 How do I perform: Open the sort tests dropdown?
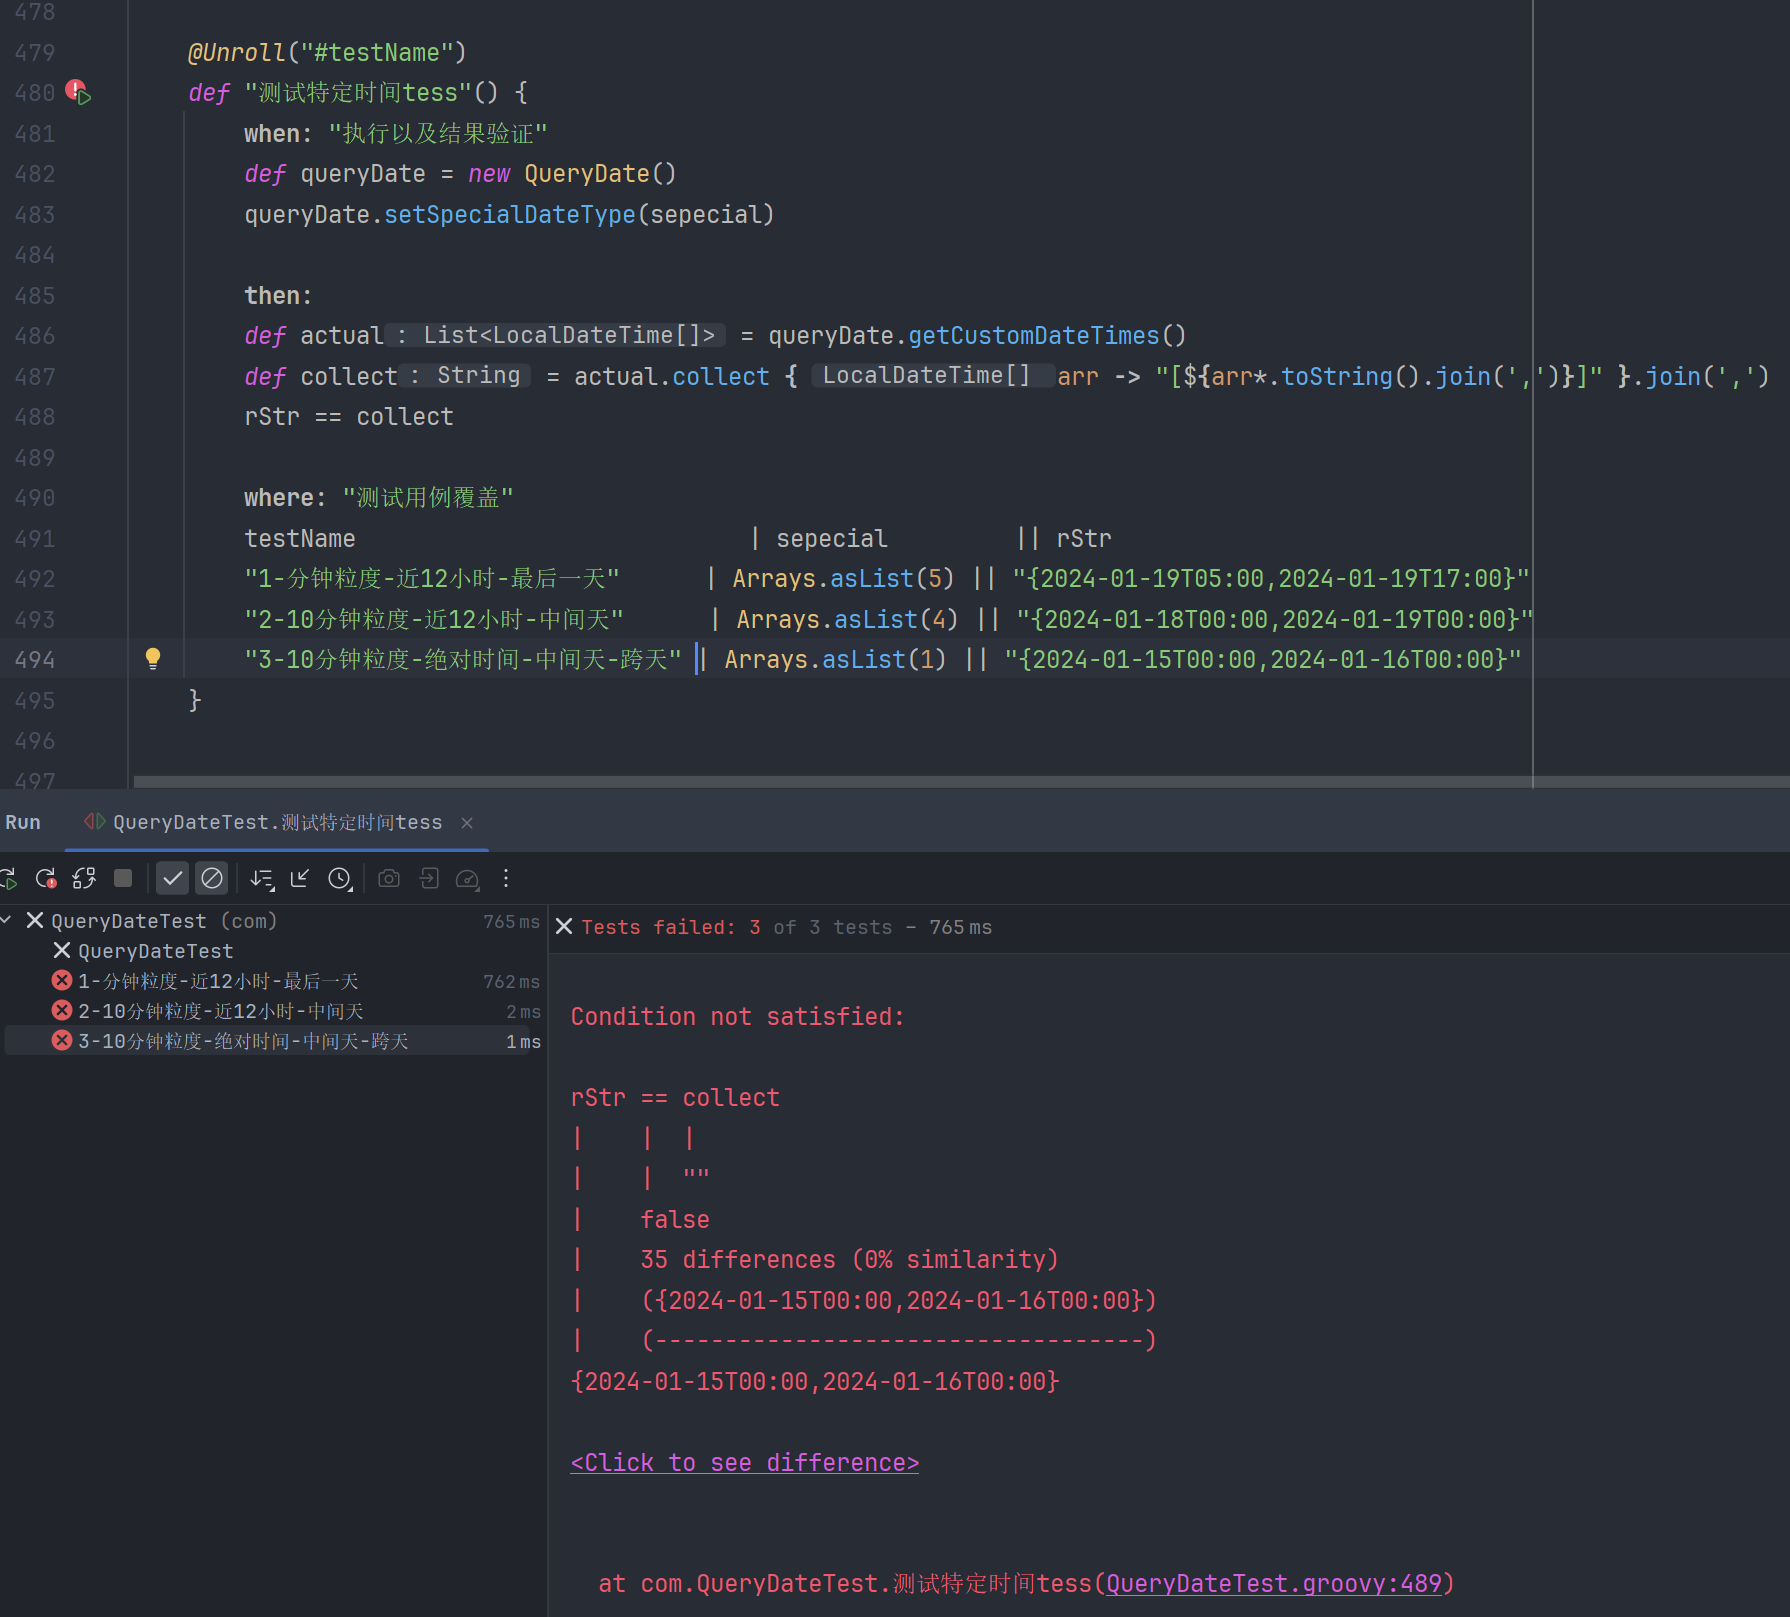[x=262, y=879]
